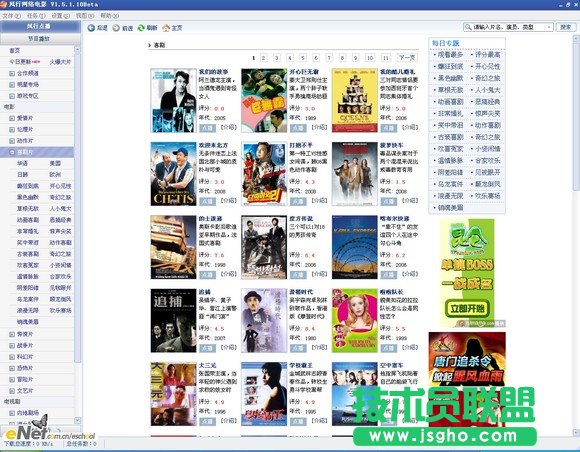Select 日韩 under 喜剧片
580x452 pixels.
[22, 175]
